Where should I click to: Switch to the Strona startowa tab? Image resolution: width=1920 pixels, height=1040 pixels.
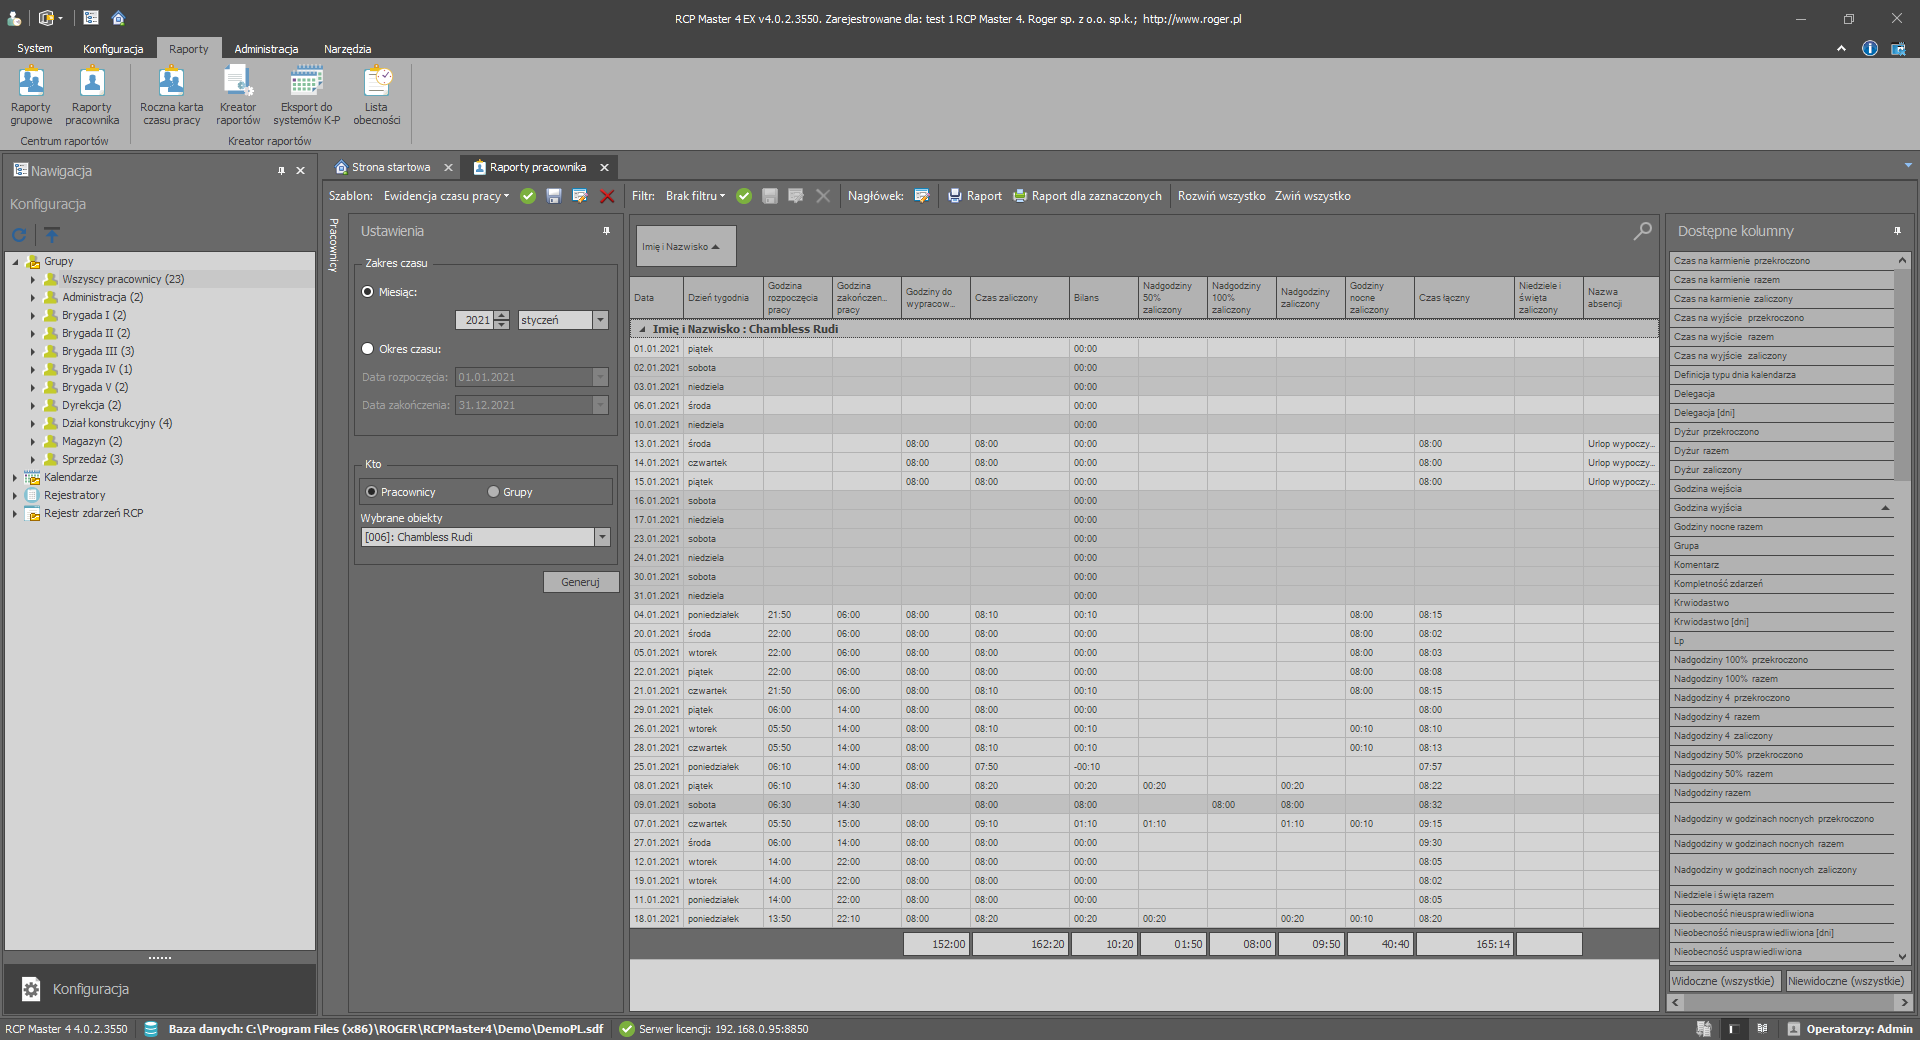point(390,168)
